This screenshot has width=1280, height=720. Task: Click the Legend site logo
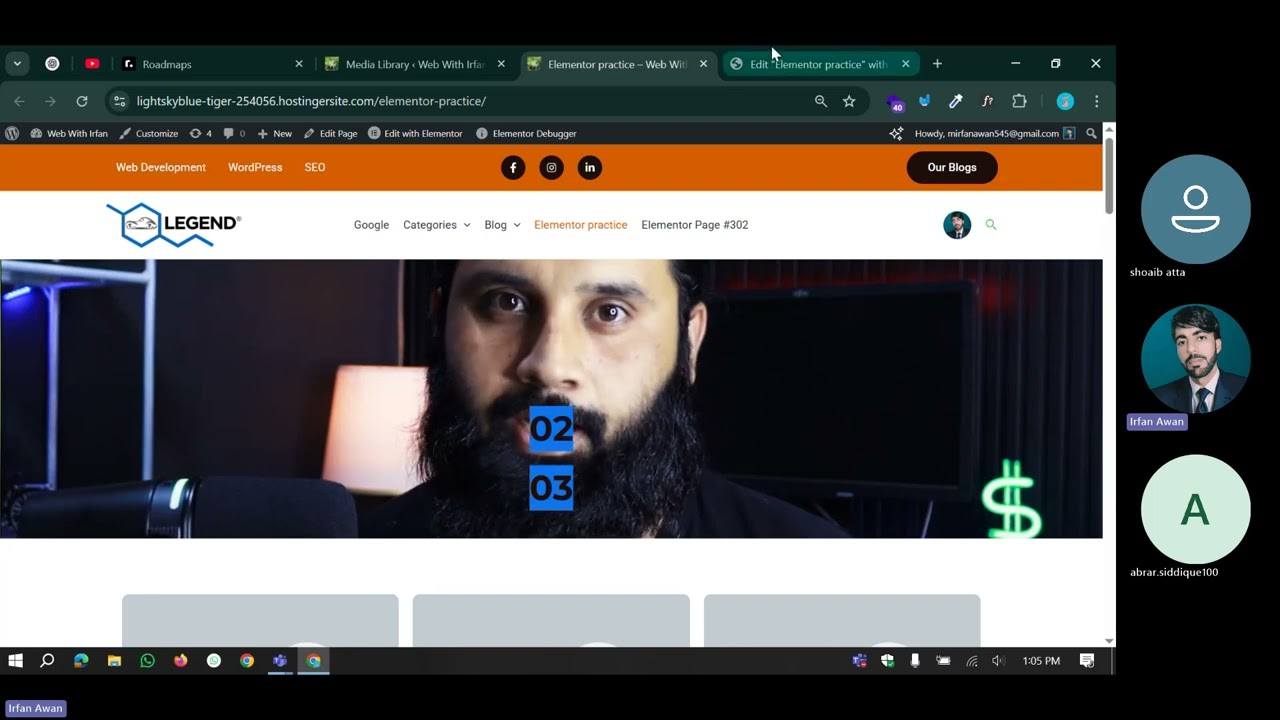(x=174, y=225)
